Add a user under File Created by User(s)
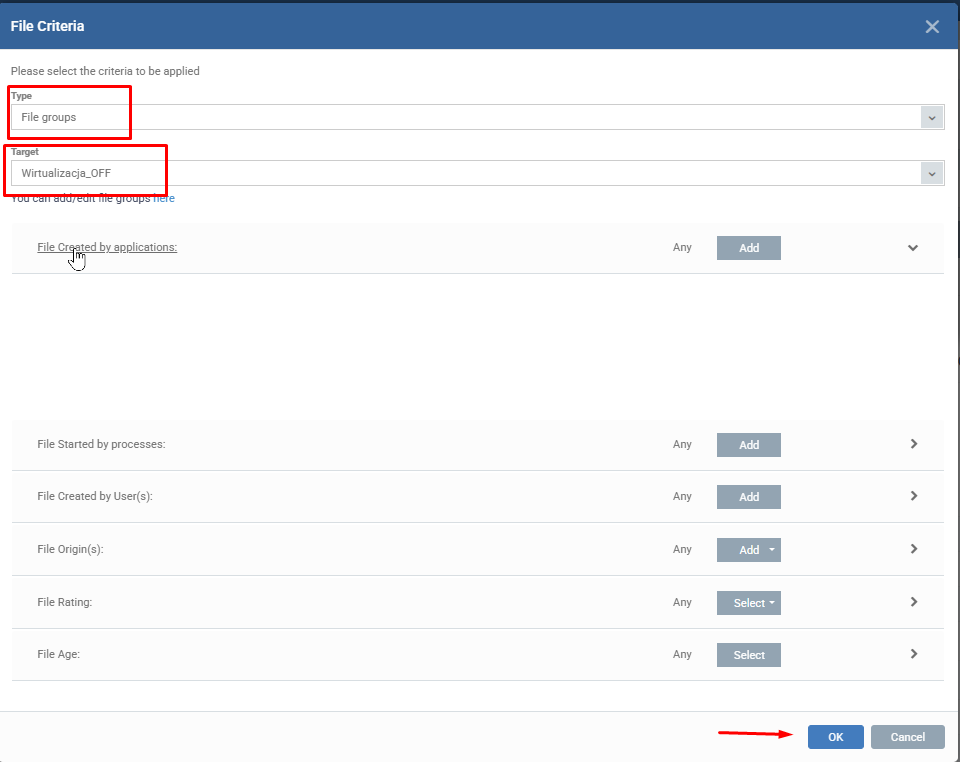The image size is (960, 762). click(x=748, y=497)
